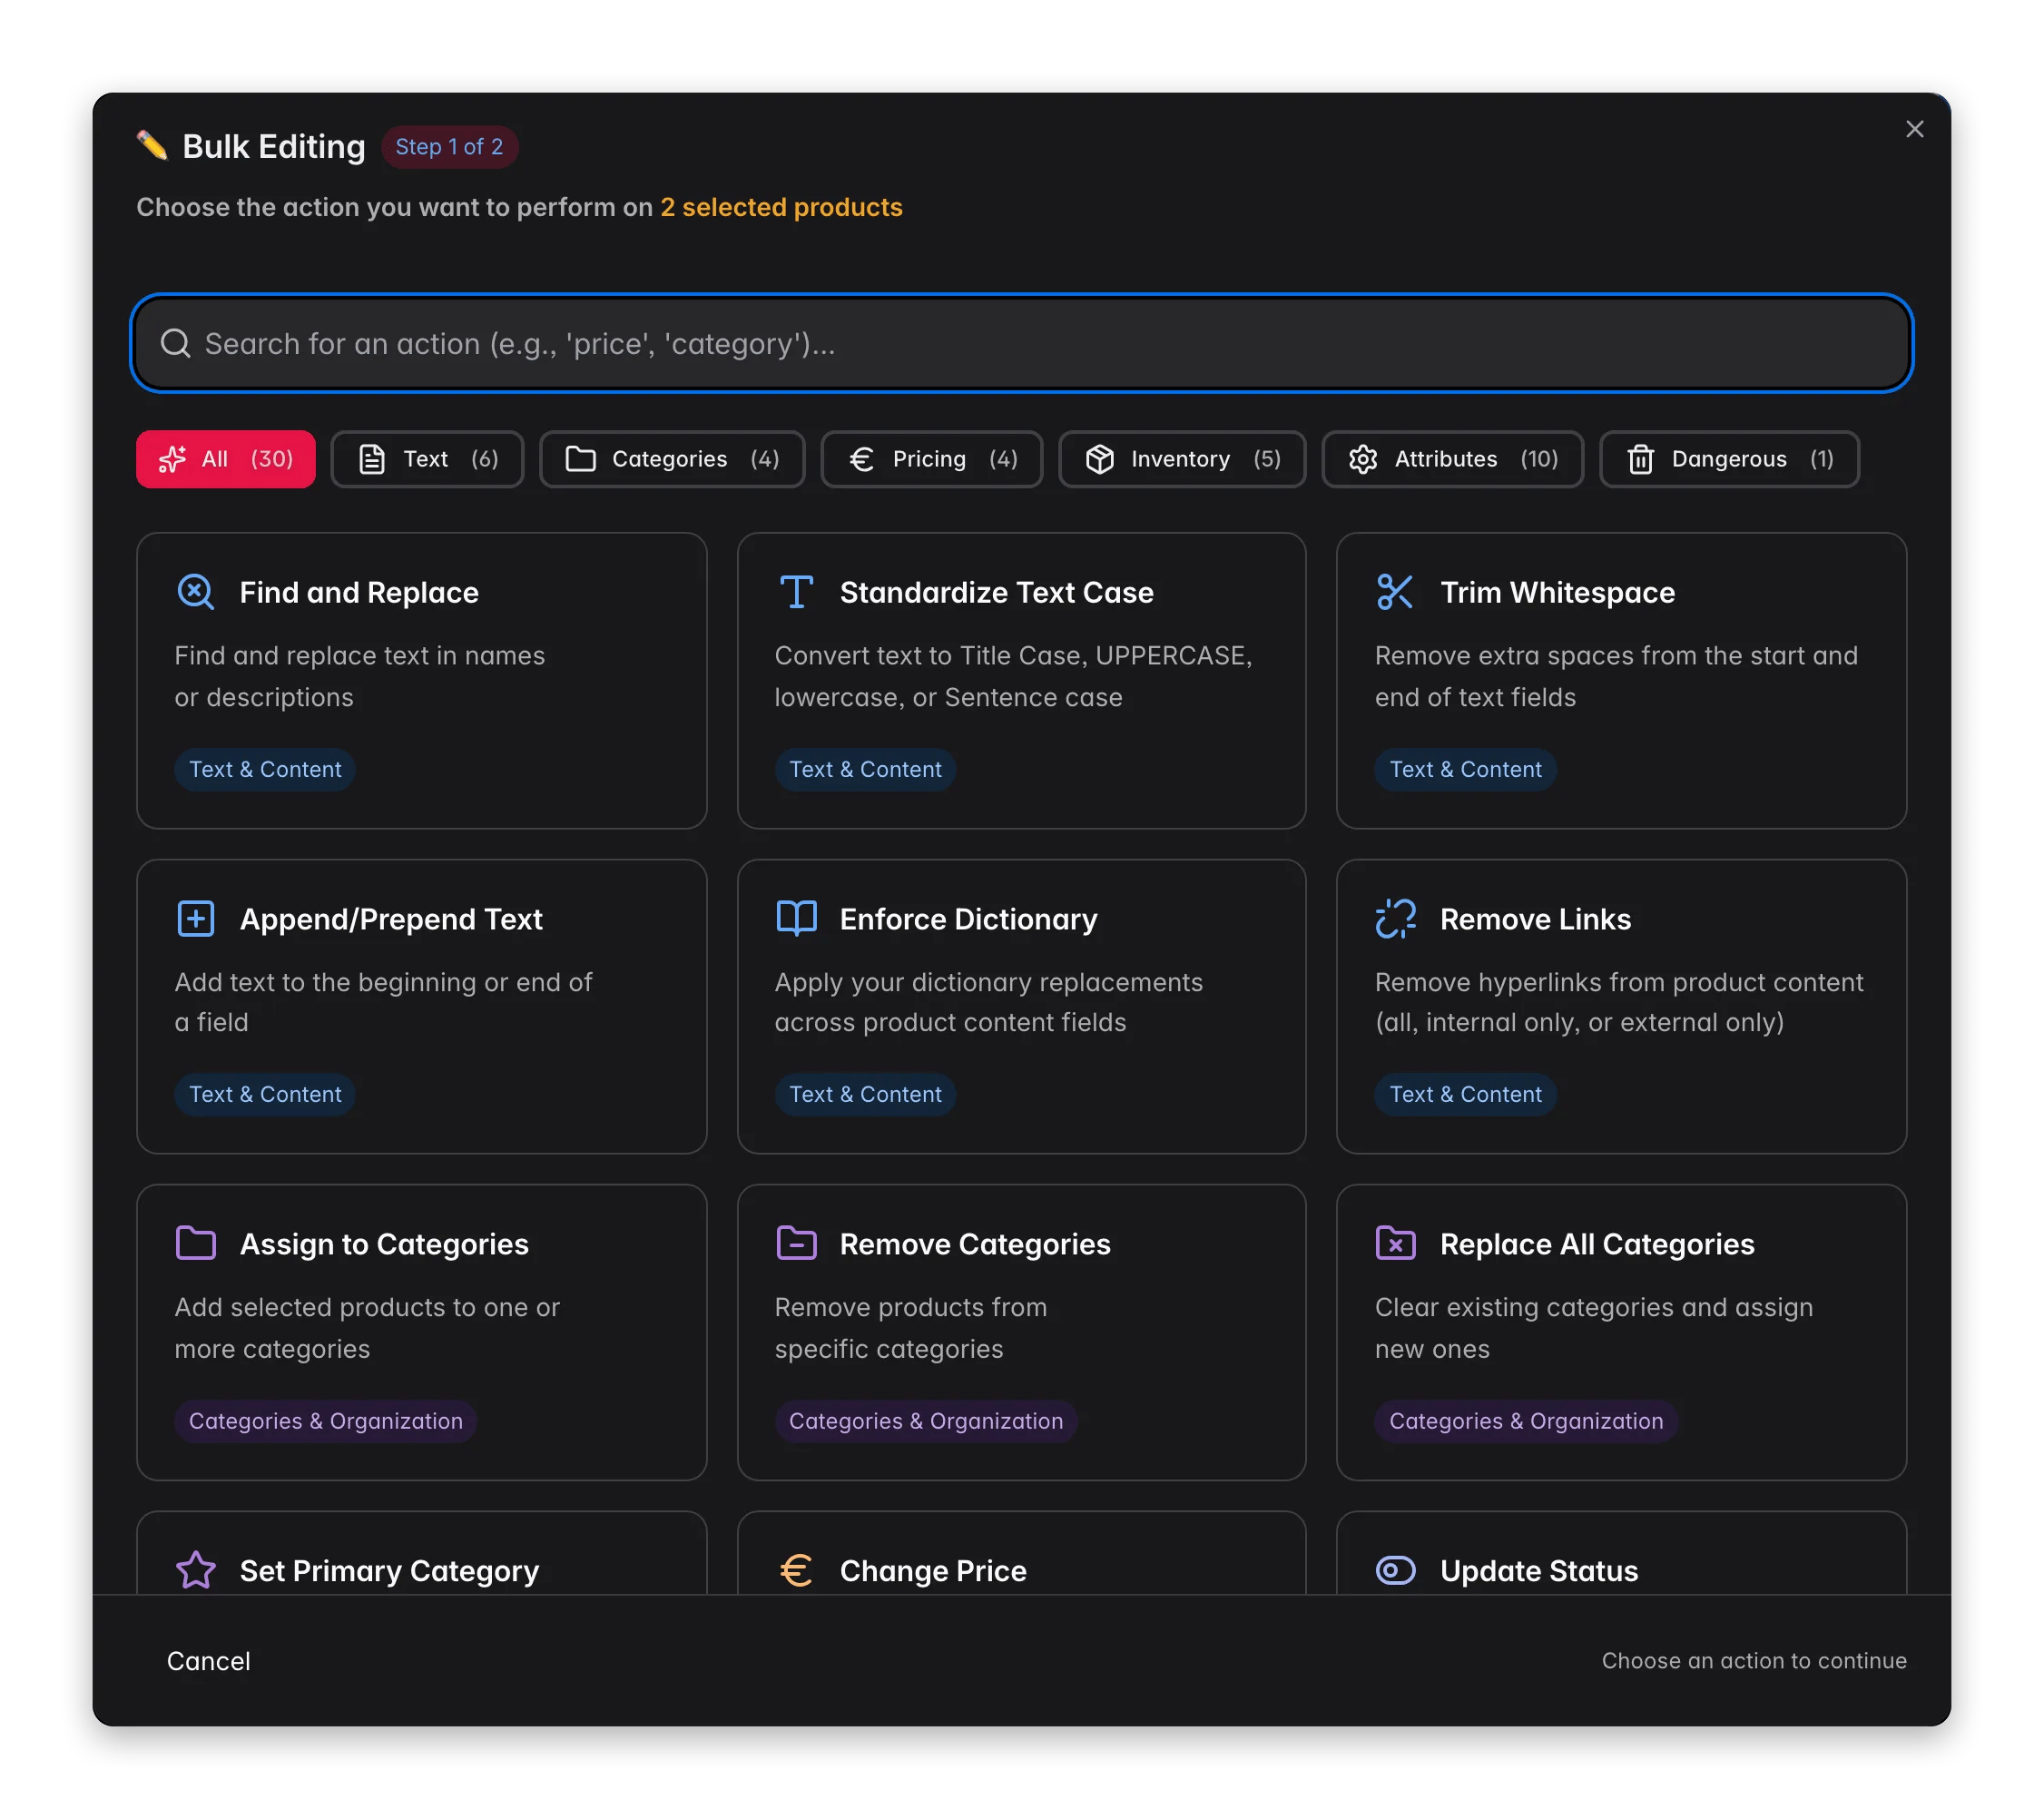
Task: Choose the Update Status action title
Action: (1539, 1570)
